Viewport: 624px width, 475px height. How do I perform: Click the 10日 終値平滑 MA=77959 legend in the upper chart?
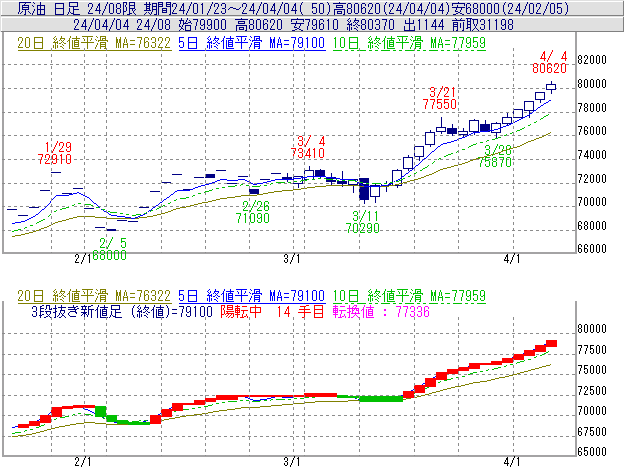[409, 43]
